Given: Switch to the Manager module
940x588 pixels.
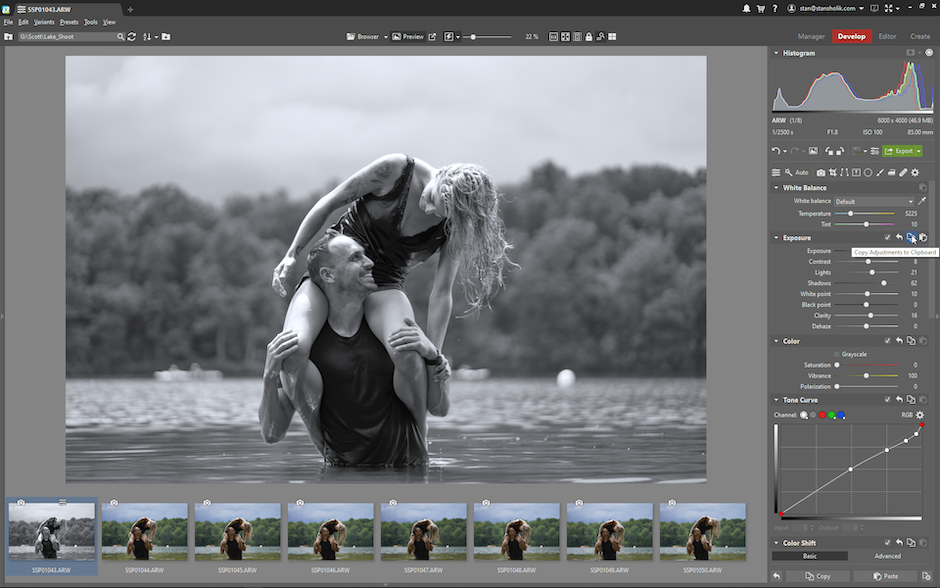Looking at the screenshot, I should click(811, 37).
